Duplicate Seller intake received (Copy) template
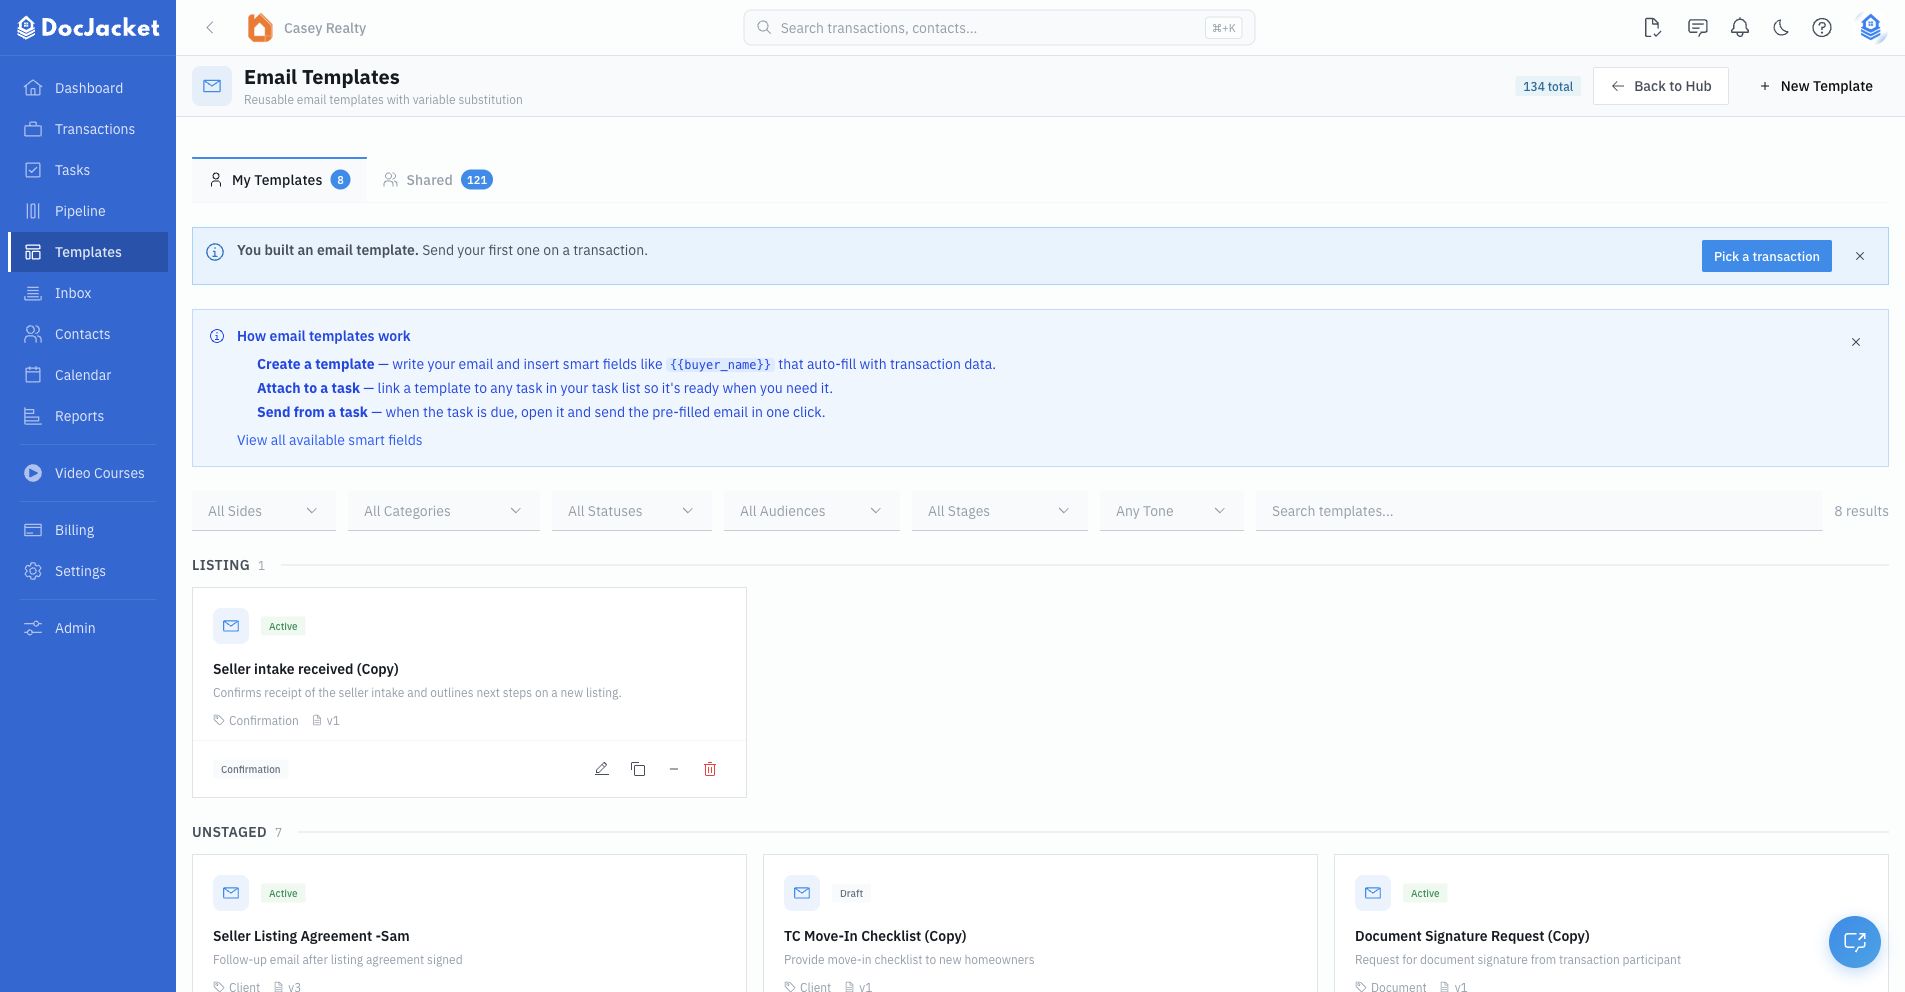 point(638,769)
